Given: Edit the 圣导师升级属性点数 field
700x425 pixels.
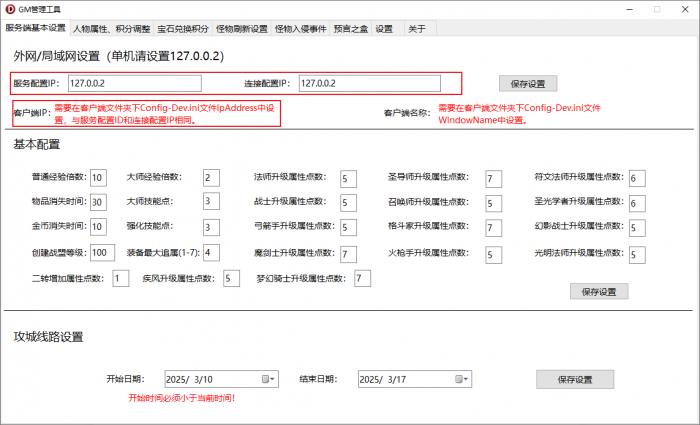Looking at the screenshot, I should (494, 179).
